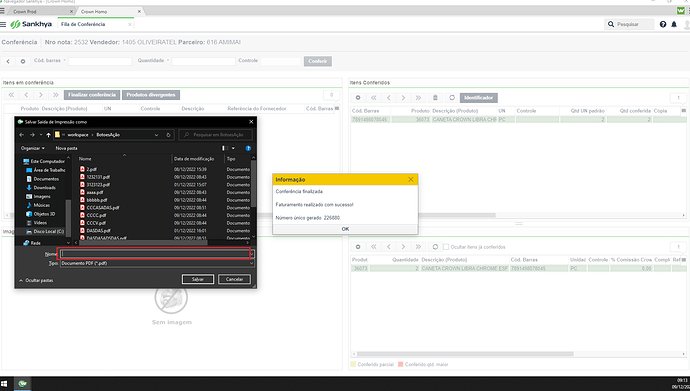Click the Salvar button
This screenshot has height=391, width=690.
(198, 279)
